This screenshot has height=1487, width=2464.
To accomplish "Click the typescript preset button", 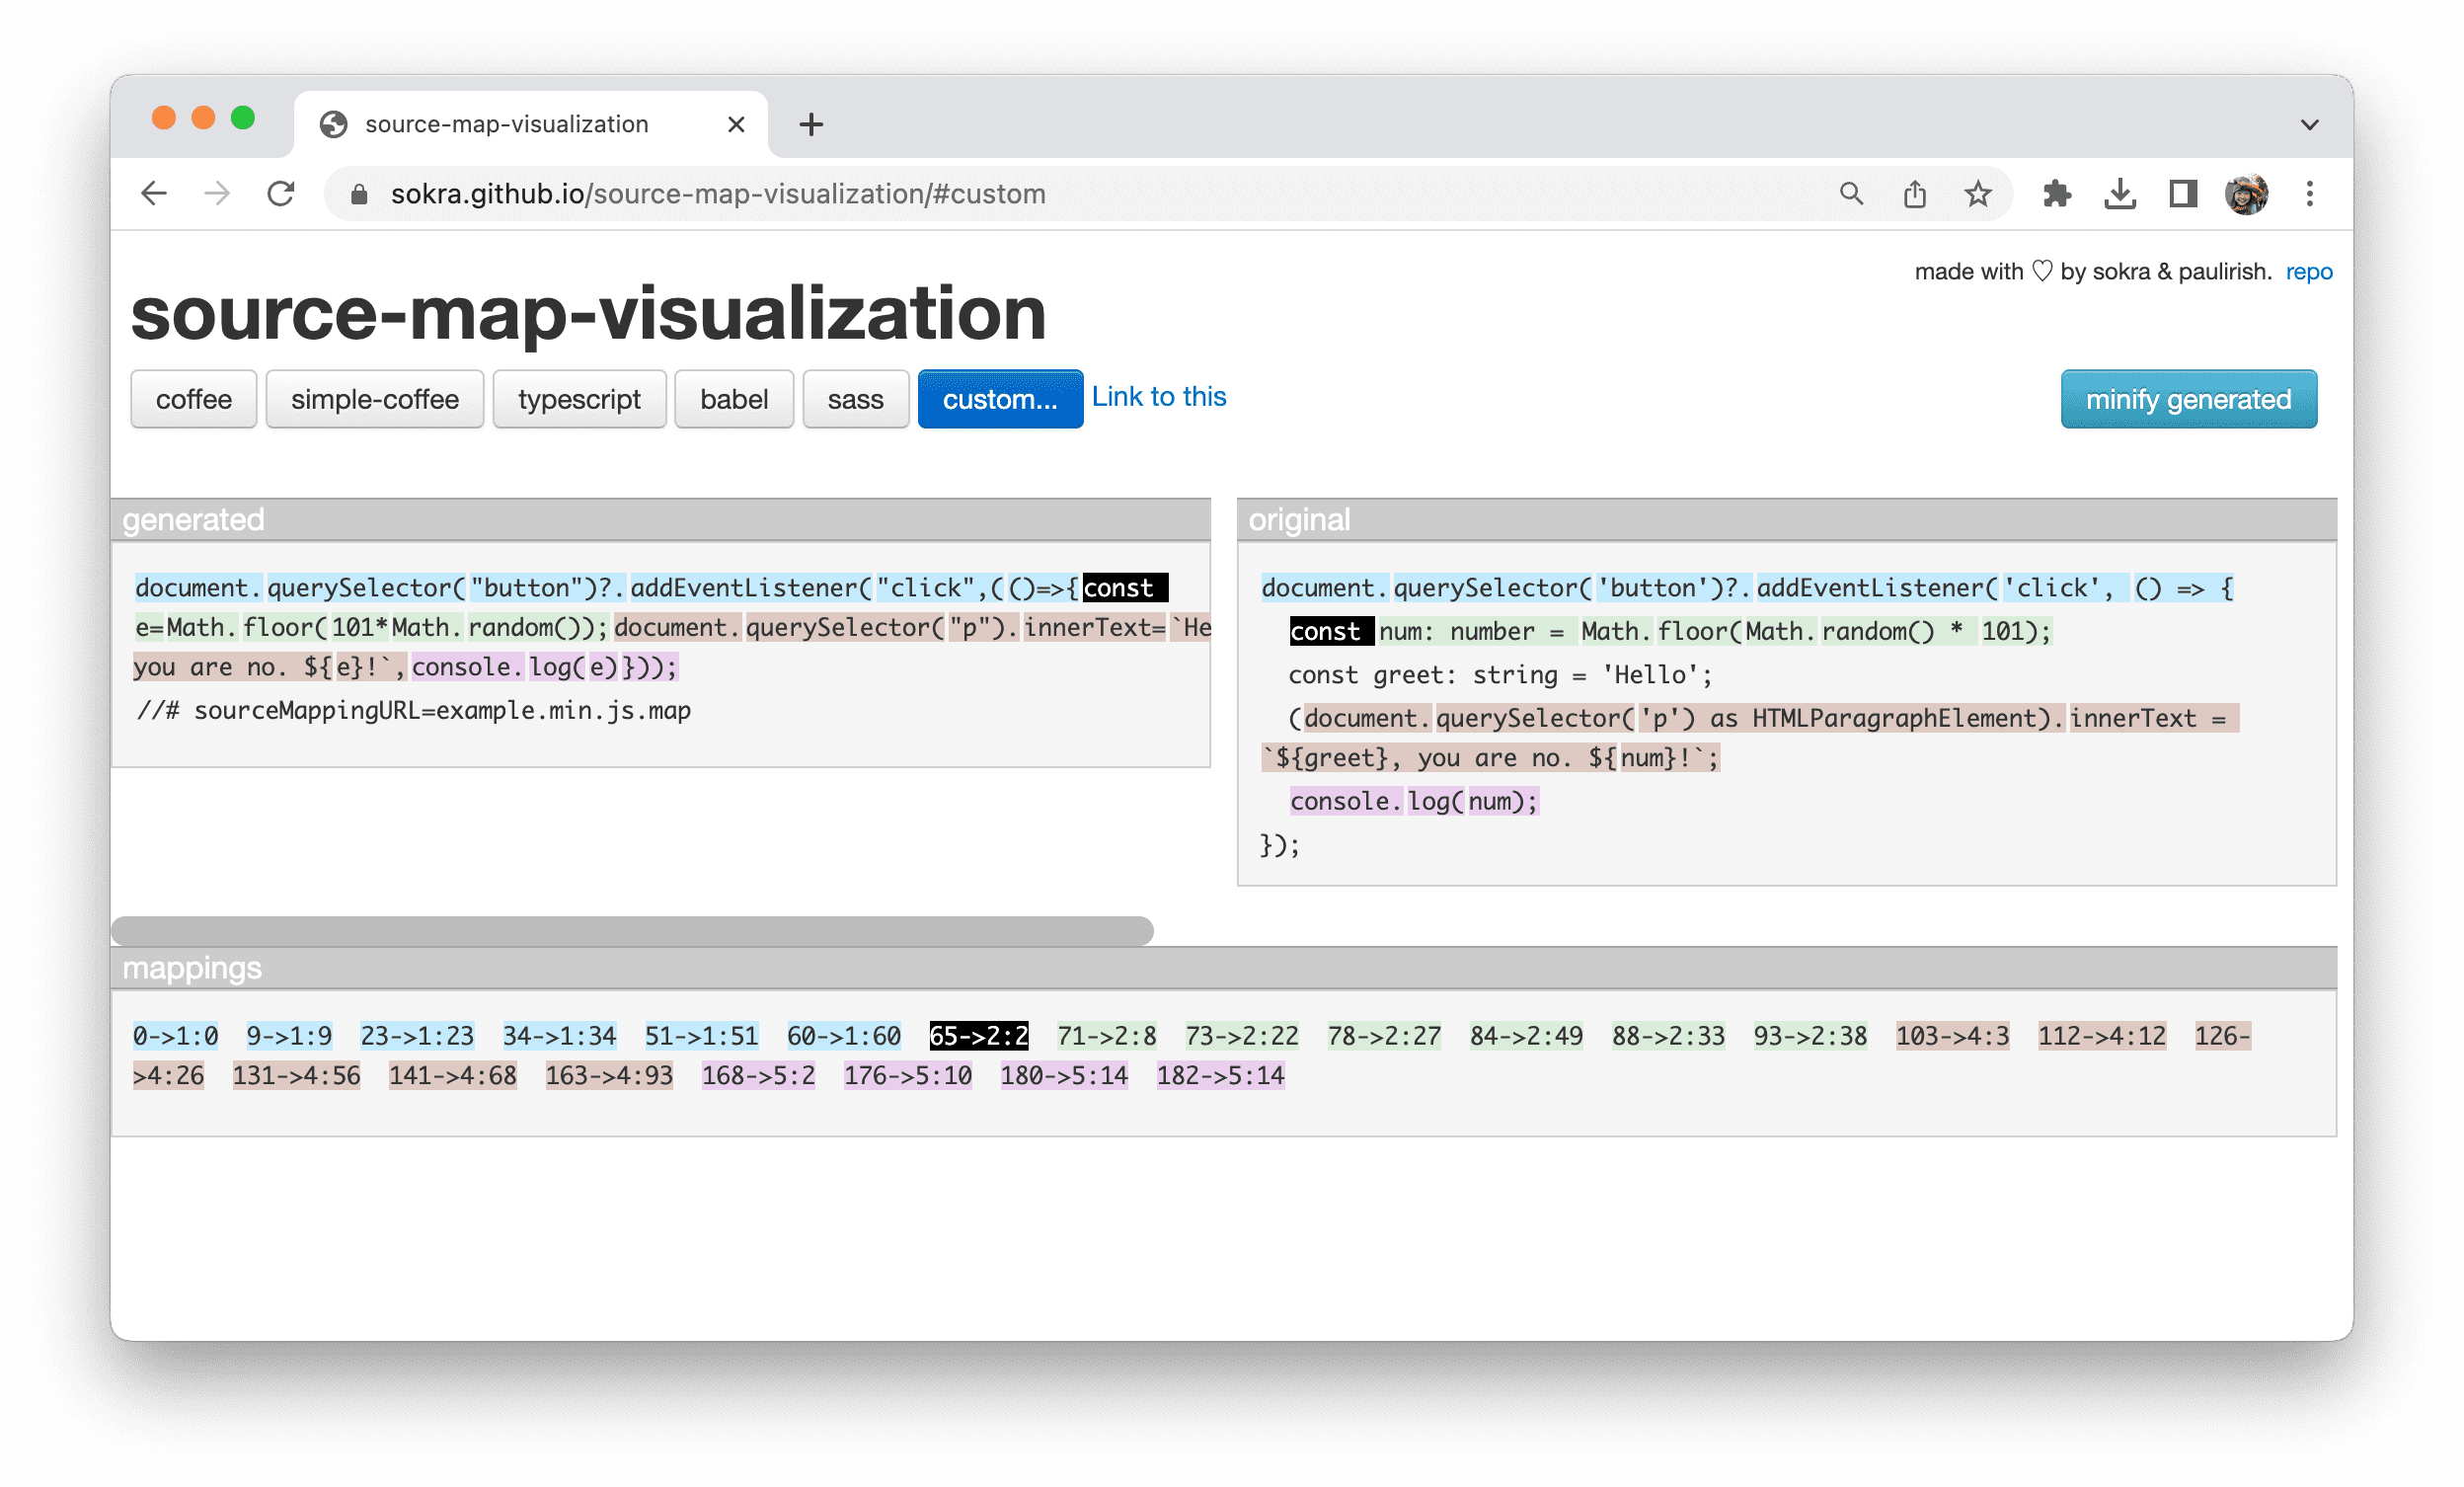I will tap(579, 400).
